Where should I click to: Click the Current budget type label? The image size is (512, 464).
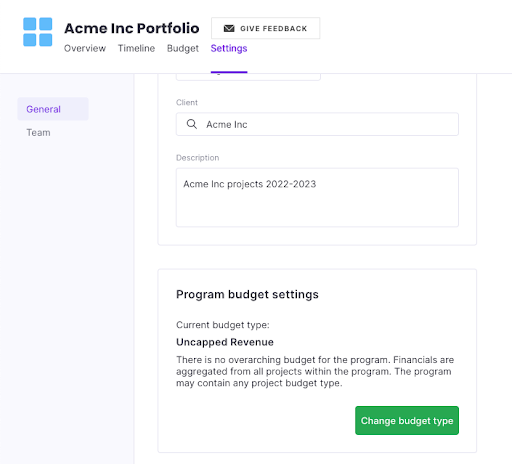coord(223,325)
